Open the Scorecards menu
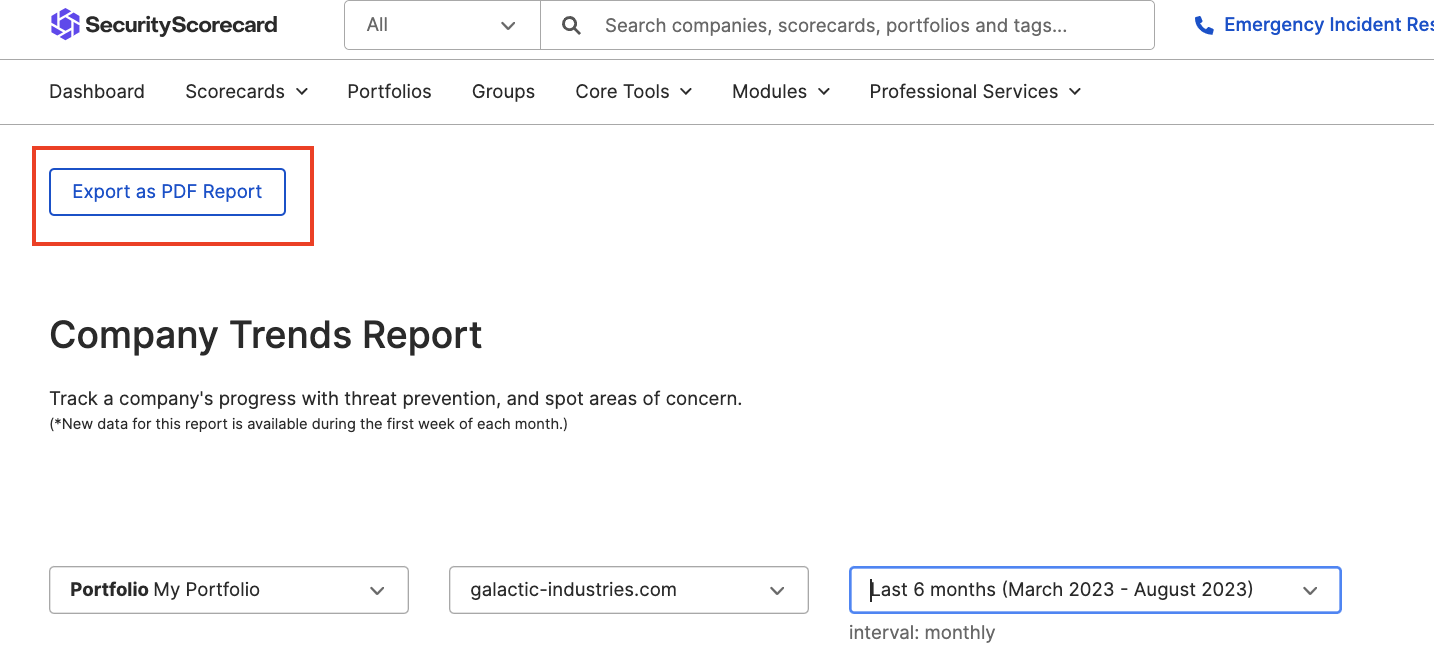The height and width of the screenshot is (670, 1434). pyautogui.click(x=246, y=91)
